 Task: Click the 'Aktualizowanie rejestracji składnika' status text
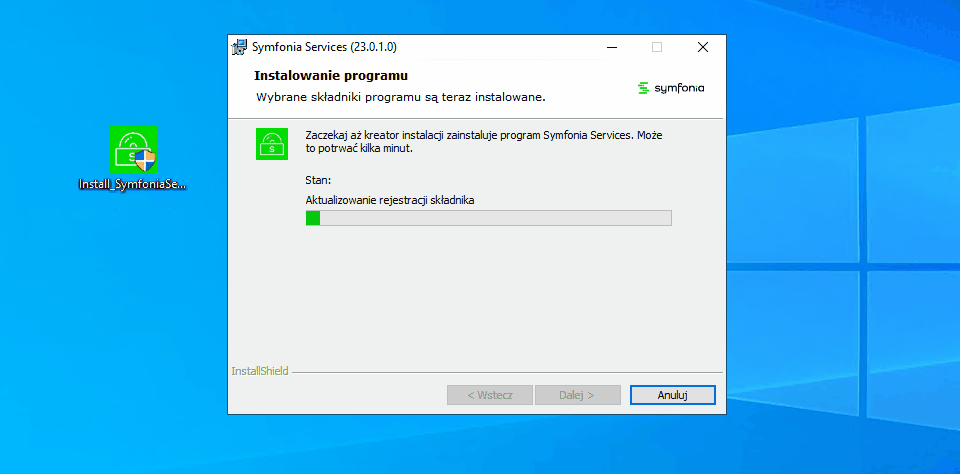[390, 200]
